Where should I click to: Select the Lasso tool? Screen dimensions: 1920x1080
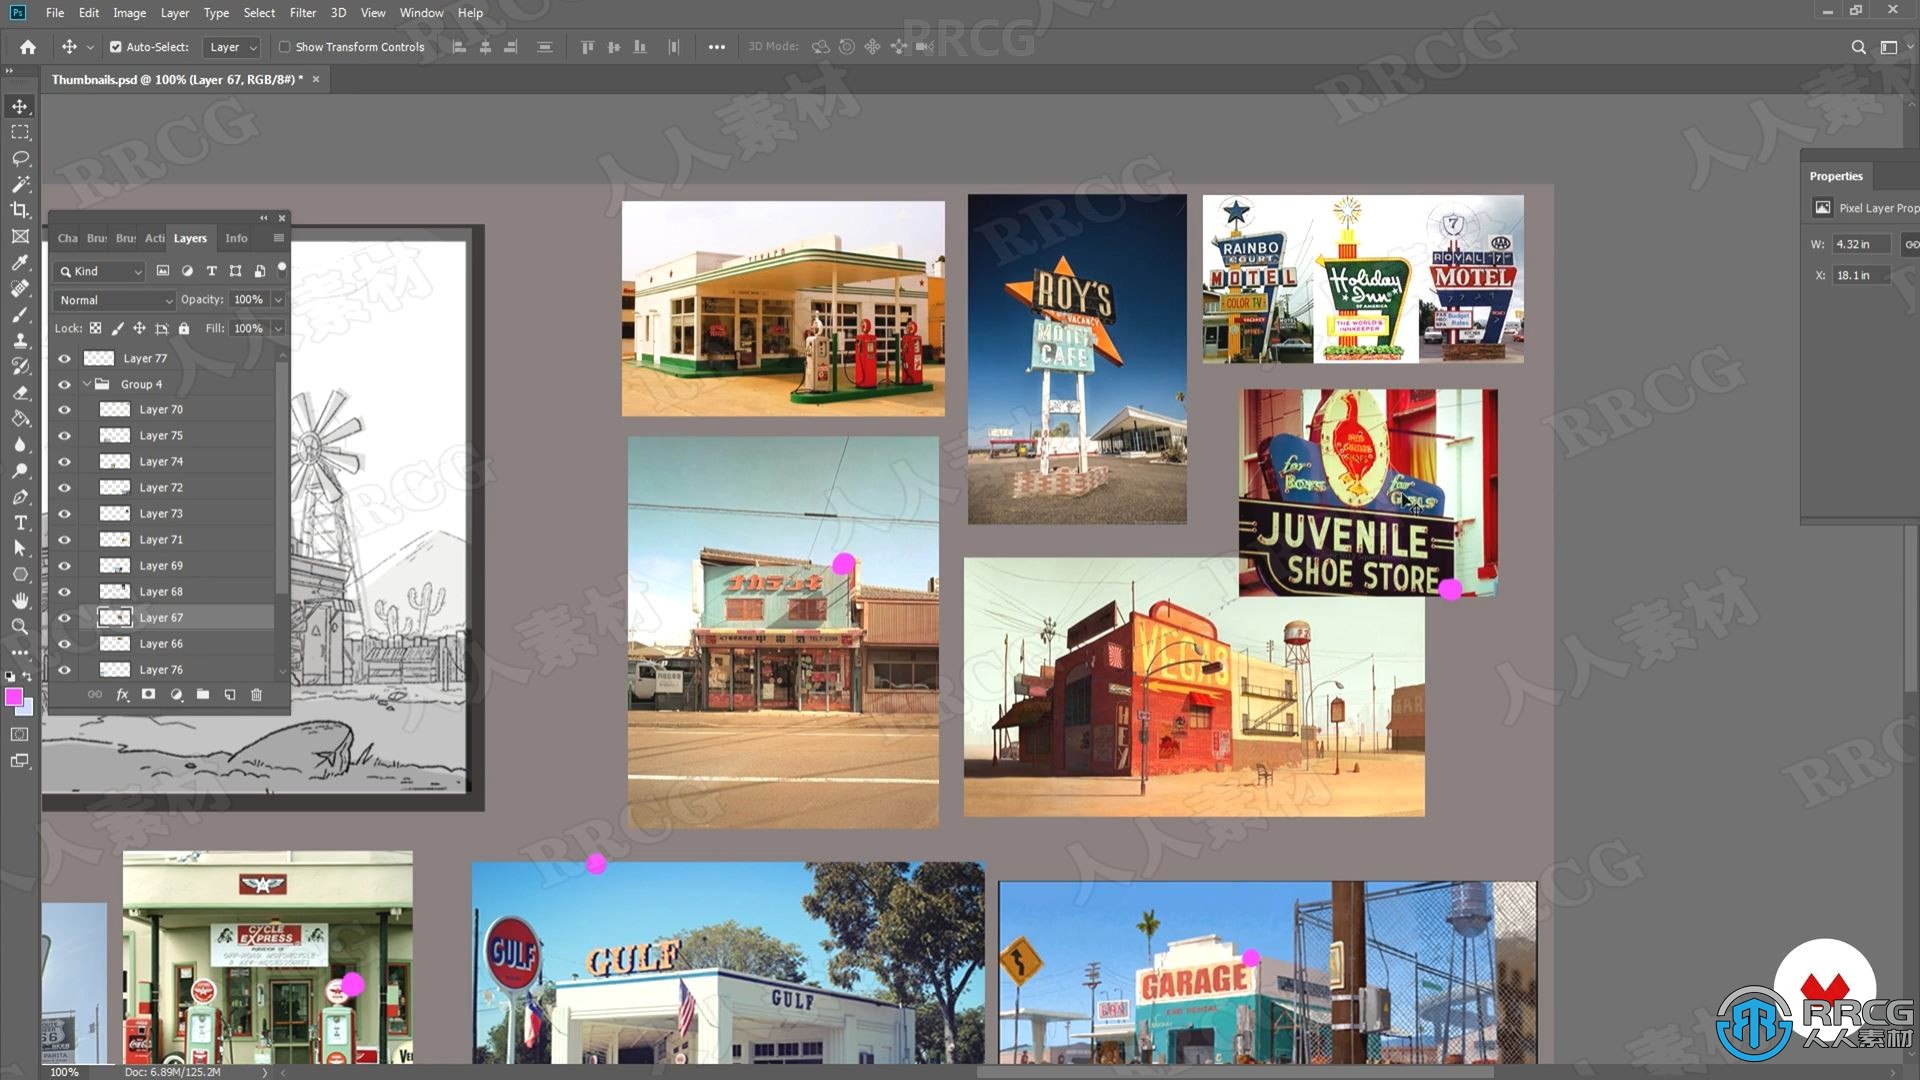coord(20,158)
